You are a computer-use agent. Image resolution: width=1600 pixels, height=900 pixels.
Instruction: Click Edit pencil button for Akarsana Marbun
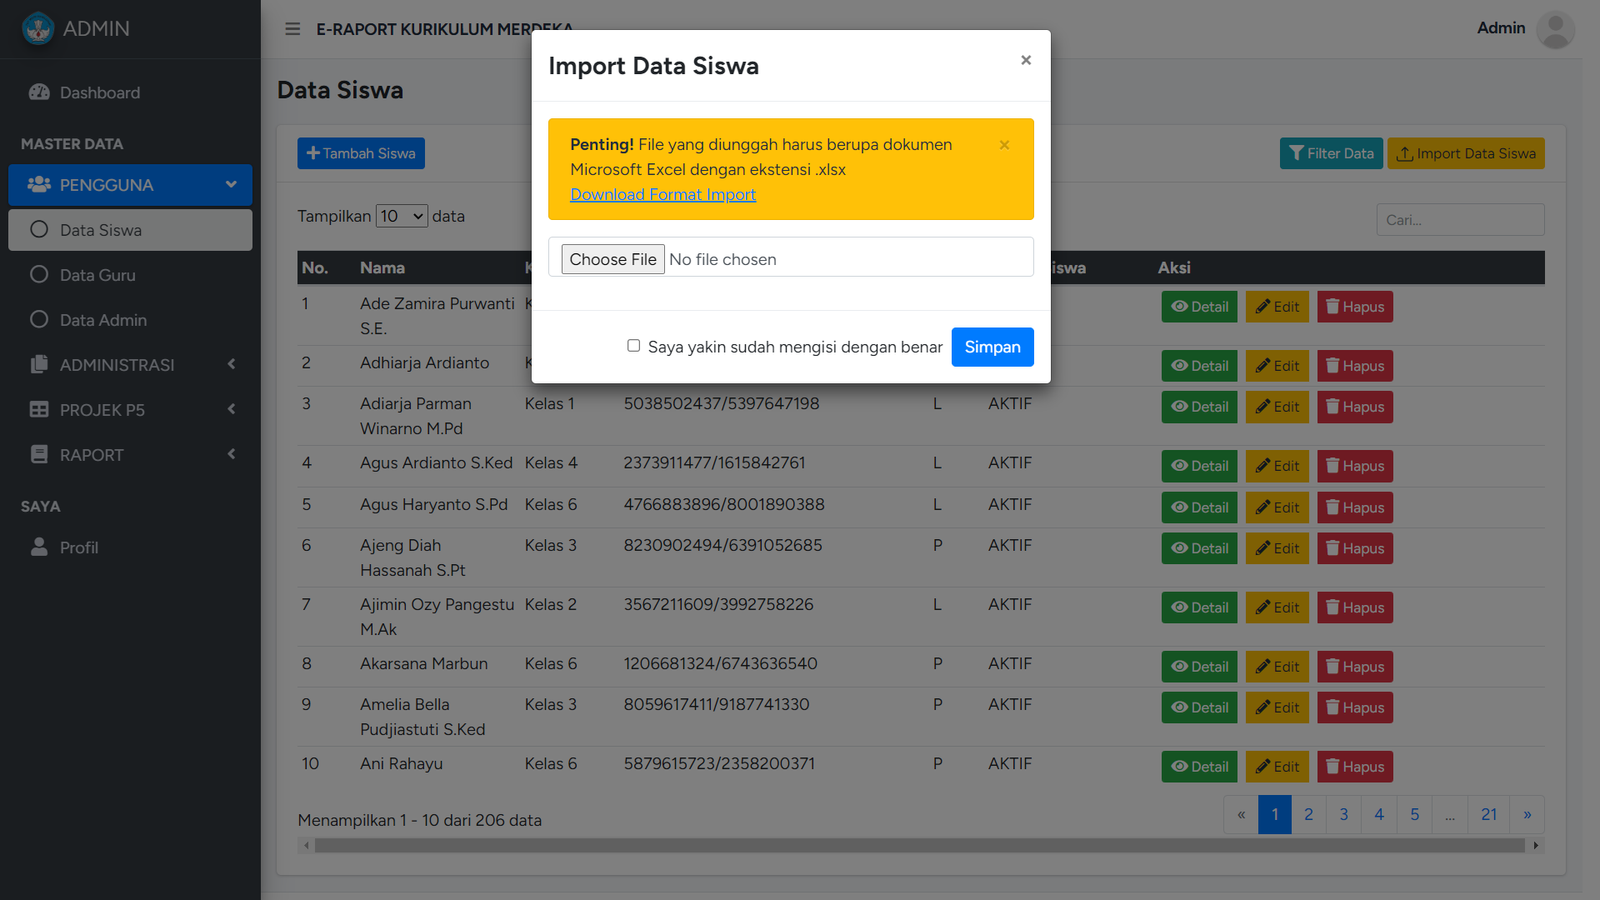(x=1277, y=667)
